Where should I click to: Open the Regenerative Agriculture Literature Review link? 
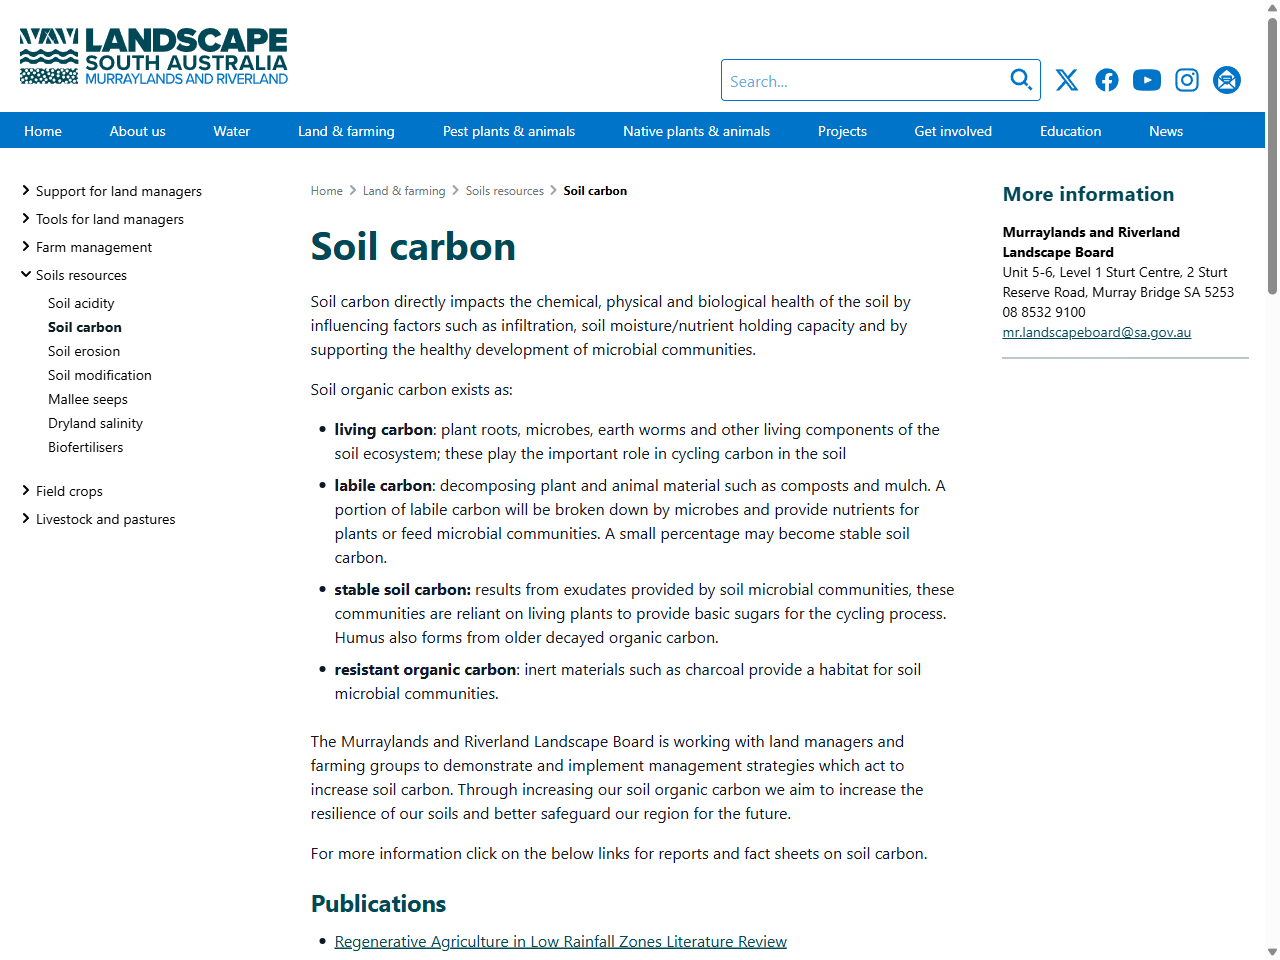click(560, 941)
